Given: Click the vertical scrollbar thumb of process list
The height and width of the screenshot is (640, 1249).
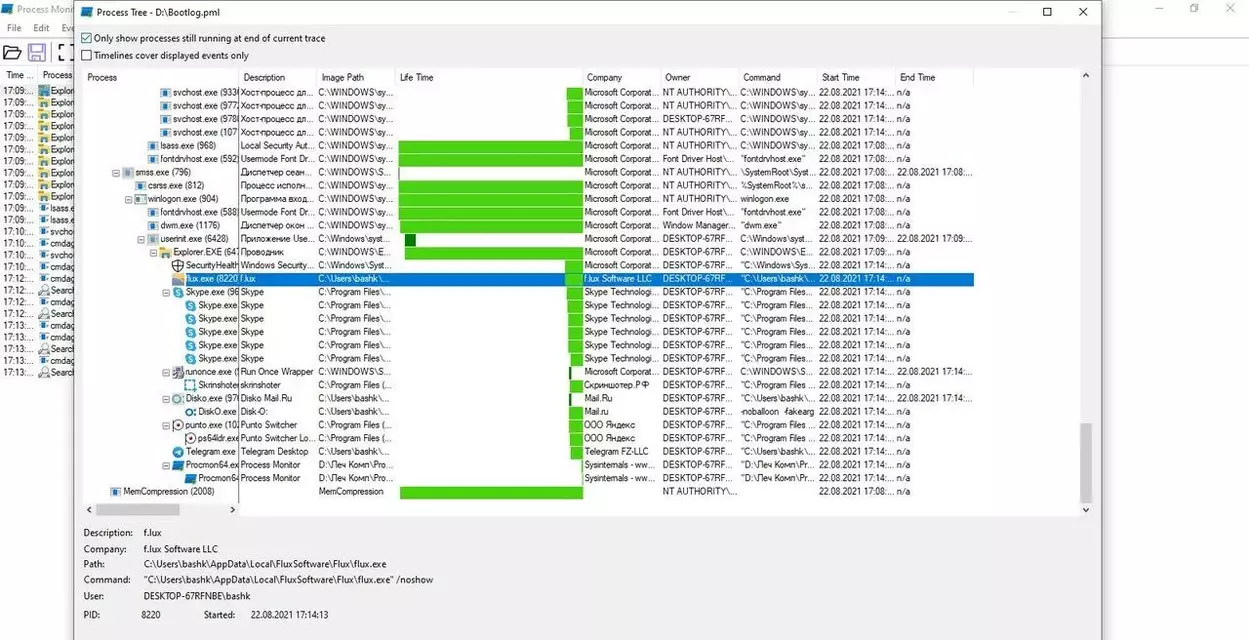Looking at the screenshot, I should [x=1086, y=461].
